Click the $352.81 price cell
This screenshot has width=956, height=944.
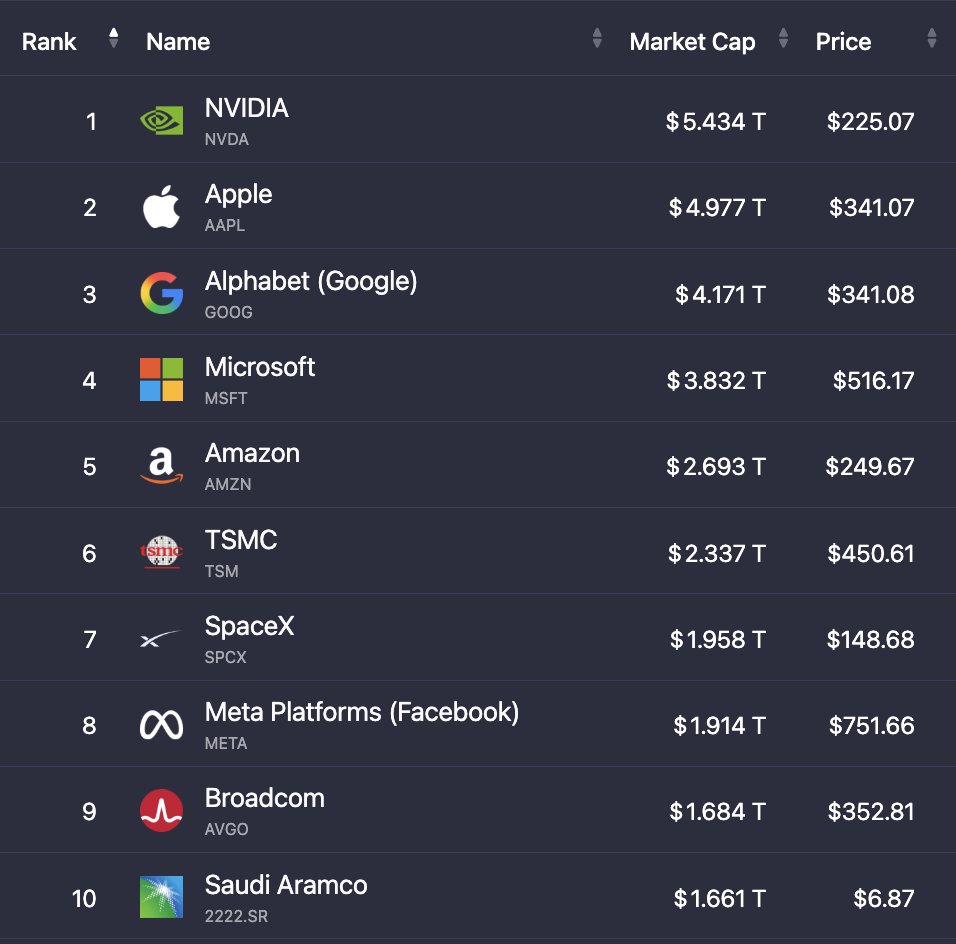(x=871, y=812)
